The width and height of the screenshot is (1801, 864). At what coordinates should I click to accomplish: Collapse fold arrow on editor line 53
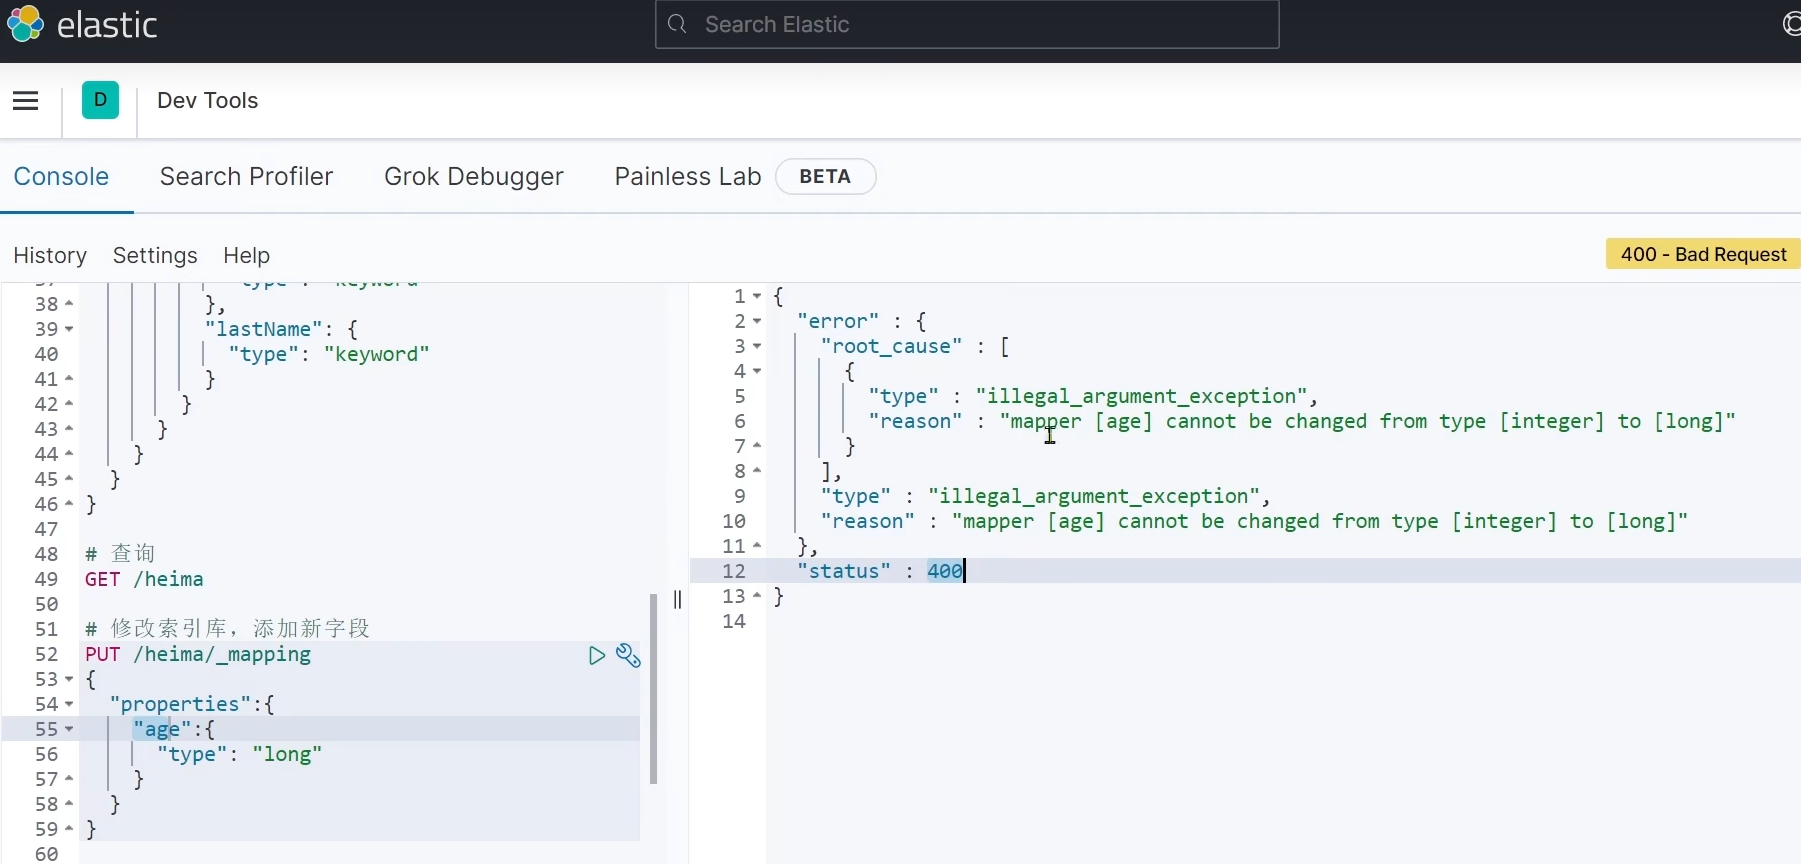click(x=69, y=679)
